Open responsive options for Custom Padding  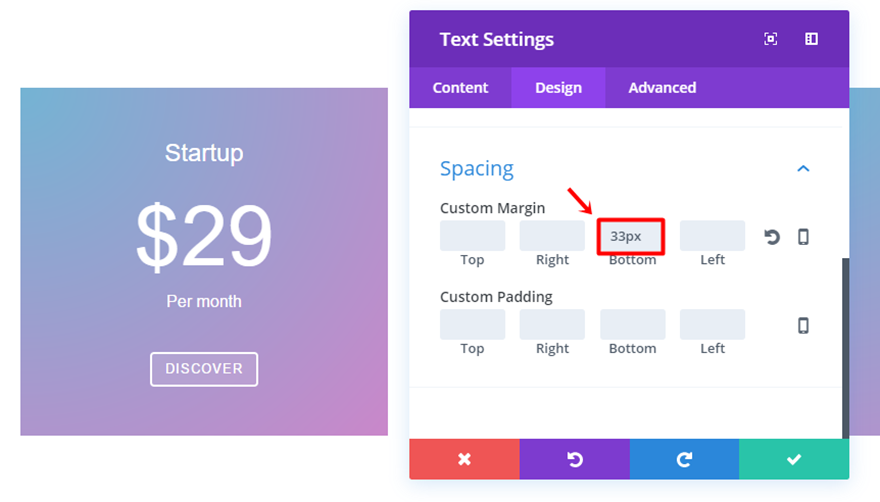[x=803, y=325]
